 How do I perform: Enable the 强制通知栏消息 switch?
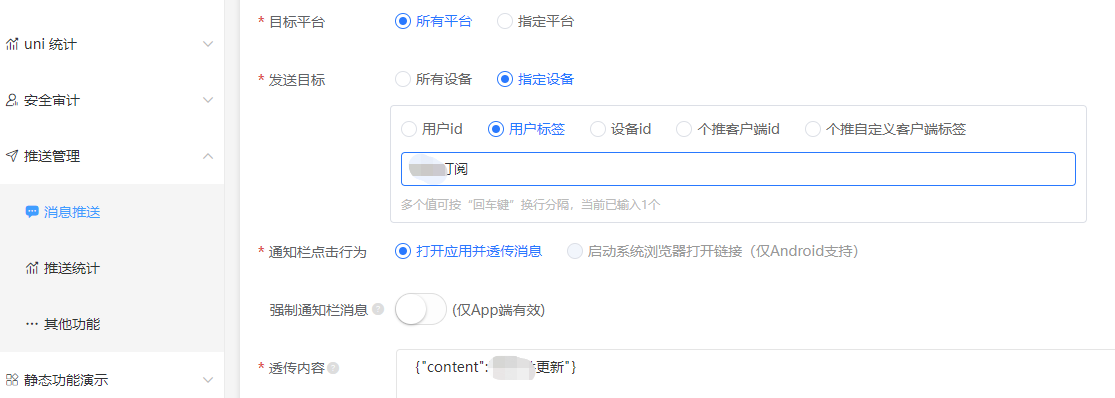[x=421, y=310]
